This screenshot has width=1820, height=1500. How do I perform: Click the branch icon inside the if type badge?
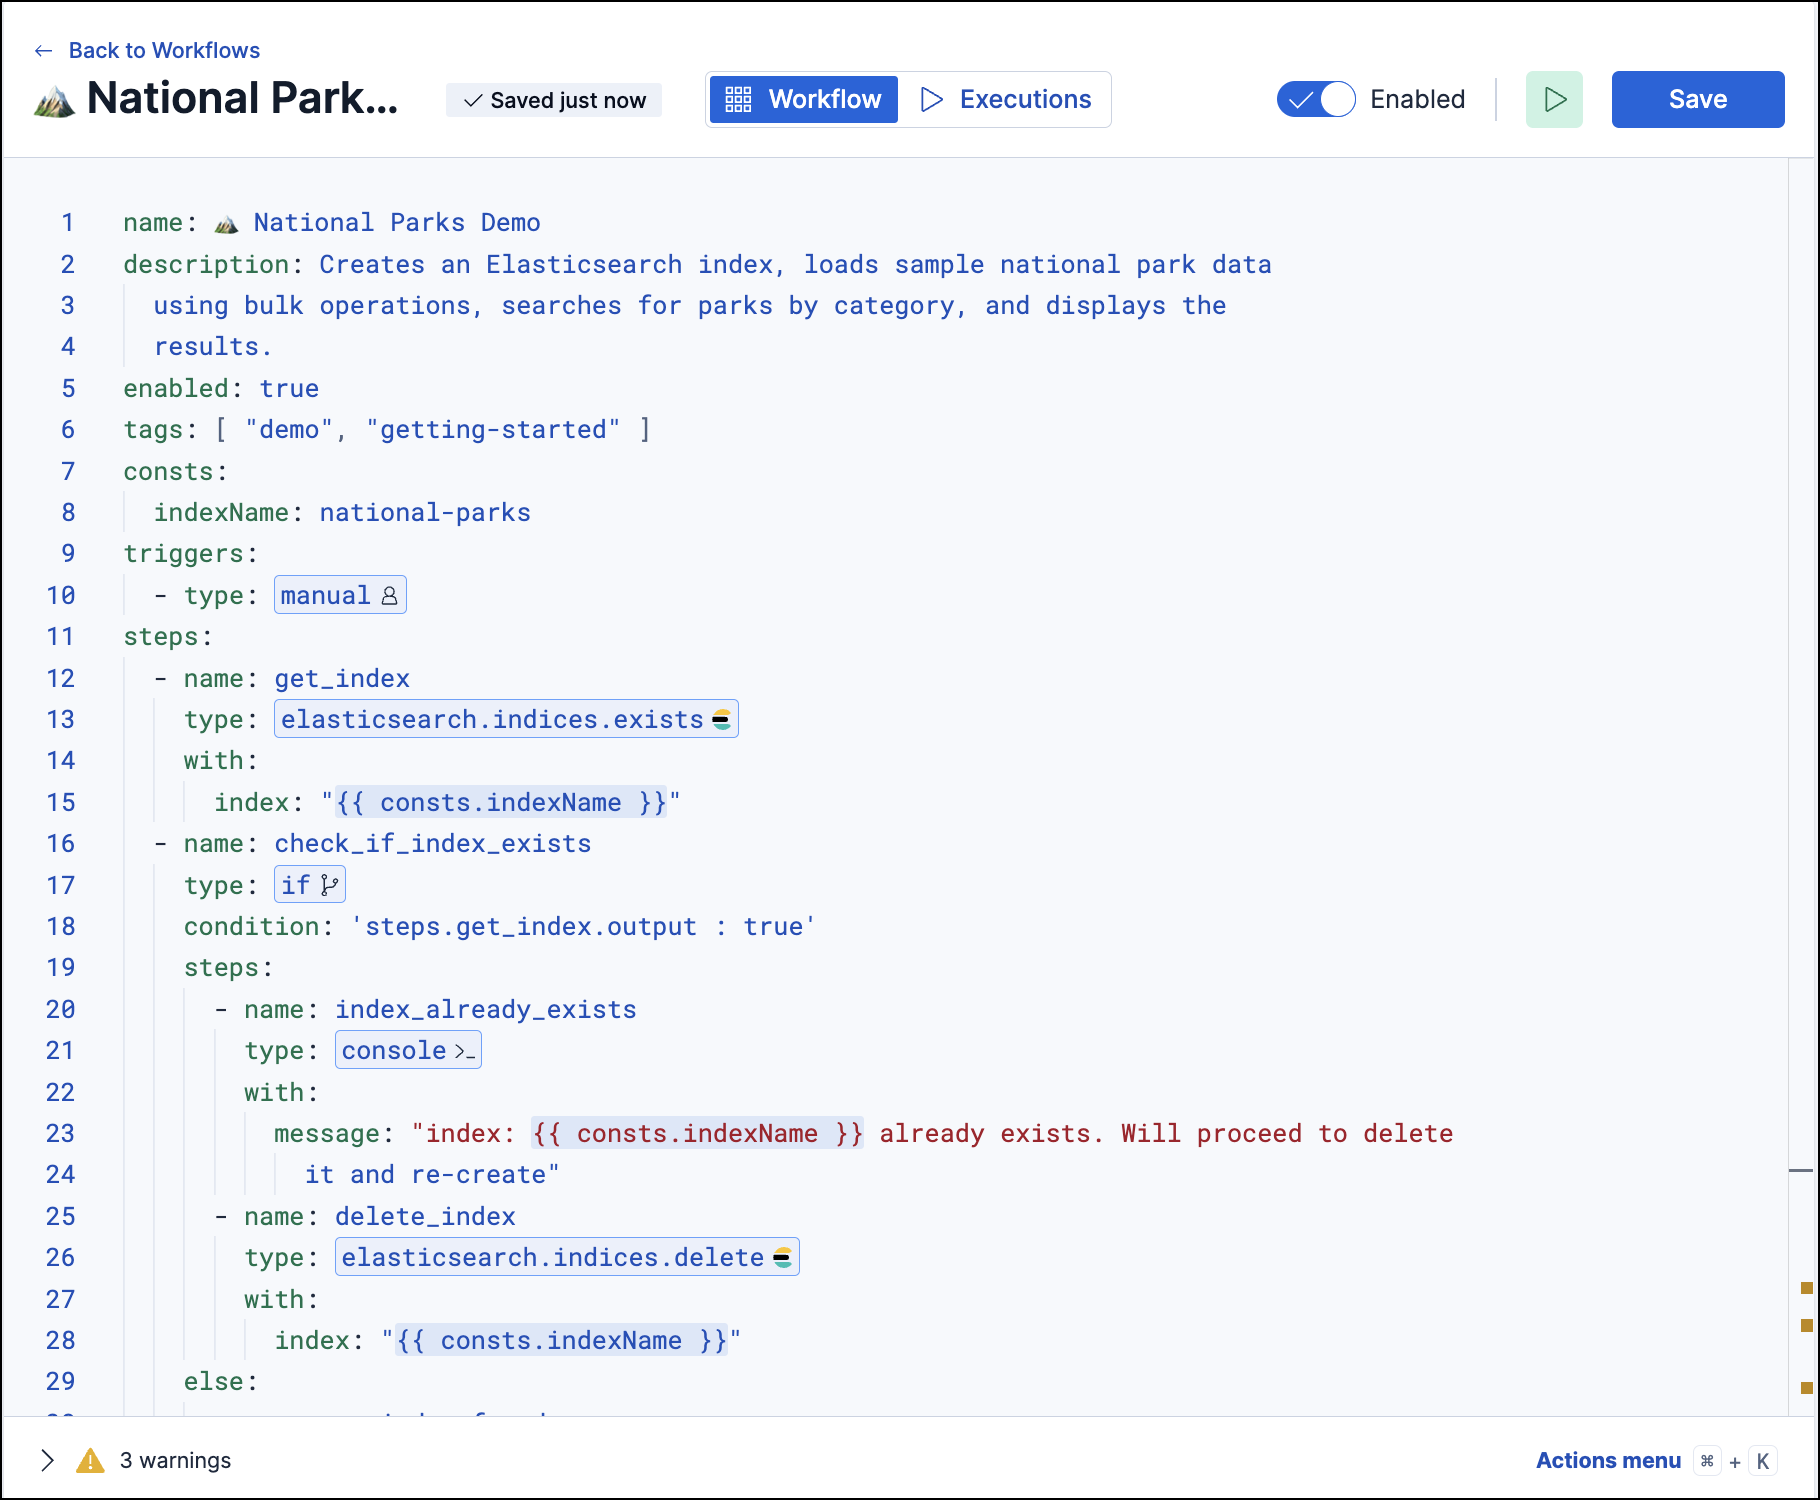(328, 884)
